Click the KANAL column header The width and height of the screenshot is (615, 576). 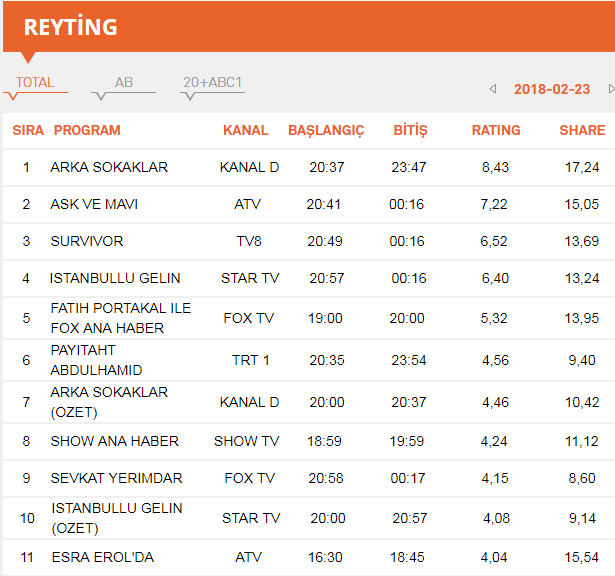(245, 130)
